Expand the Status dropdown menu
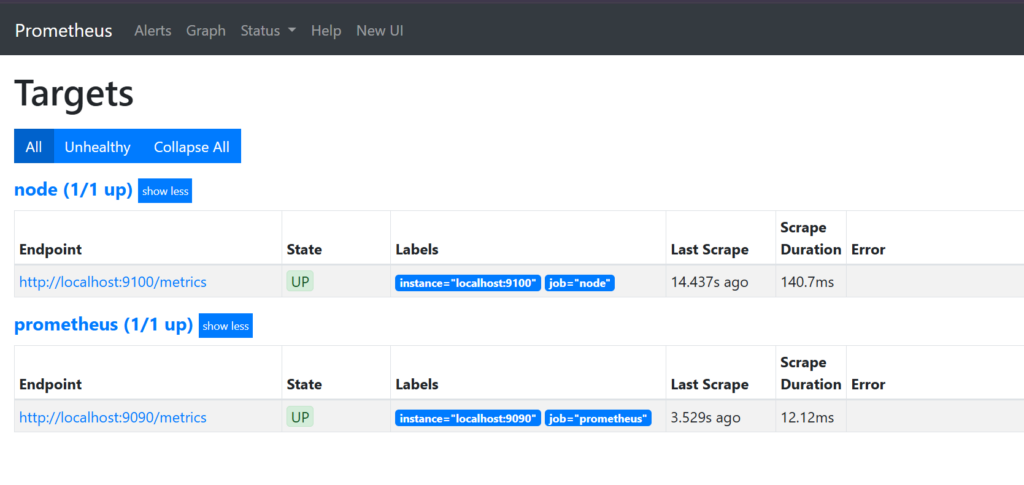This screenshot has width=1024, height=485. coord(268,31)
